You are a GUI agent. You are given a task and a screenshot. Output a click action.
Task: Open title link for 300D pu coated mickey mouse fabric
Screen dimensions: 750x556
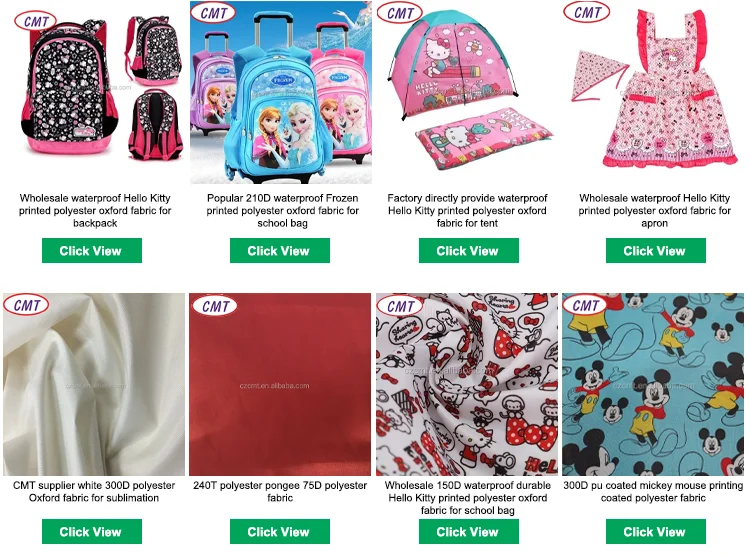coord(653,491)
